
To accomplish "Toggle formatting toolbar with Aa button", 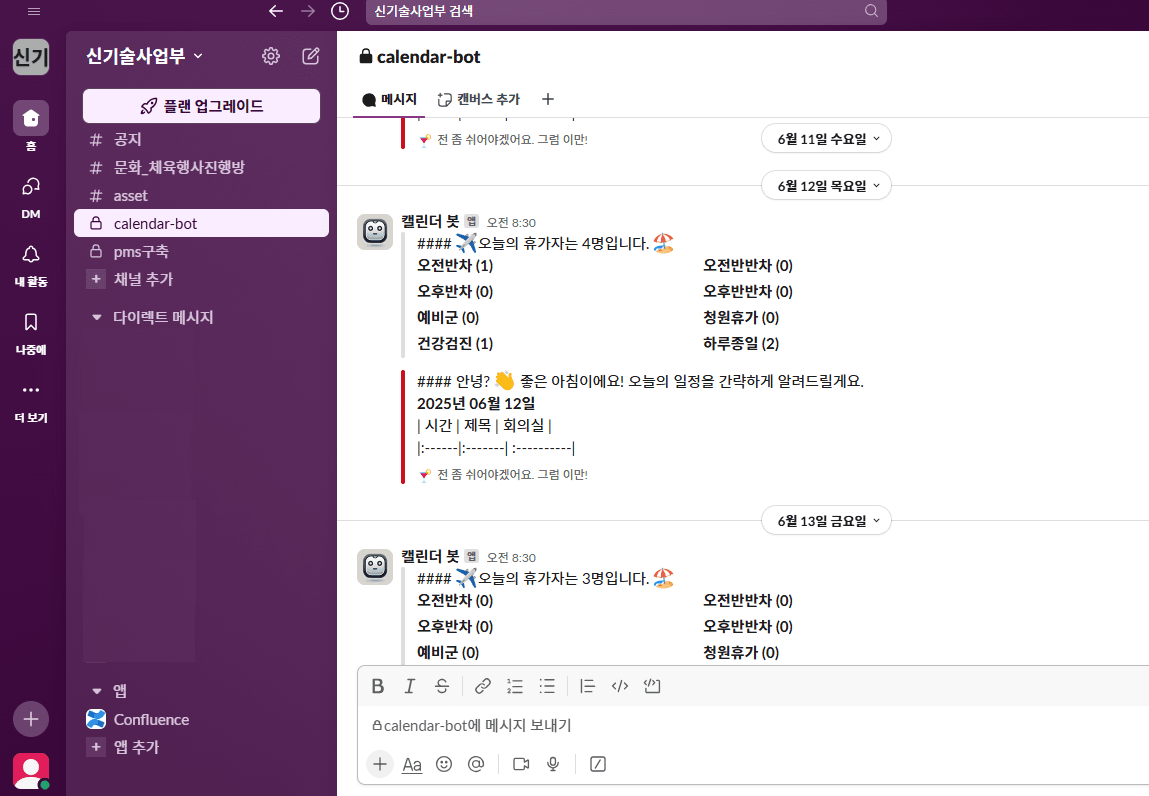I will pyautogui.click(x=412, y=764).
